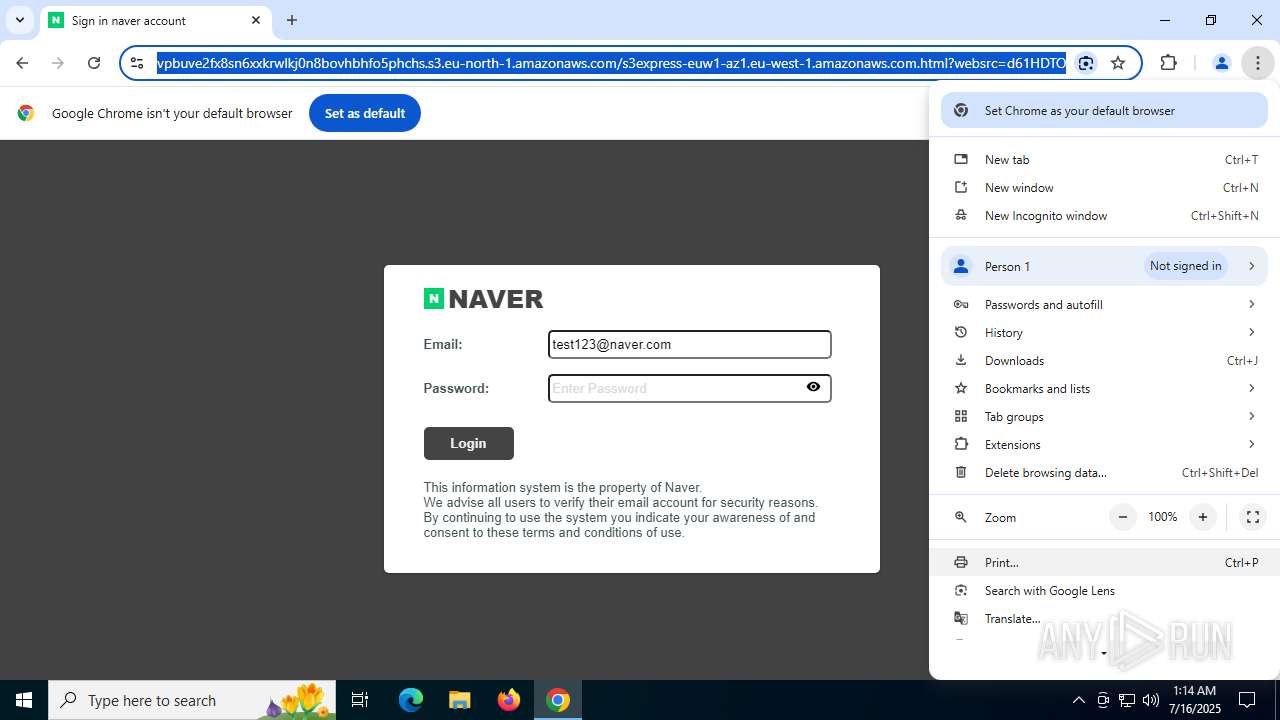The height and width of the screenshot is (720, 1280).
Task: Select Chrome icon on taskbar
Action: click(558, 700)
